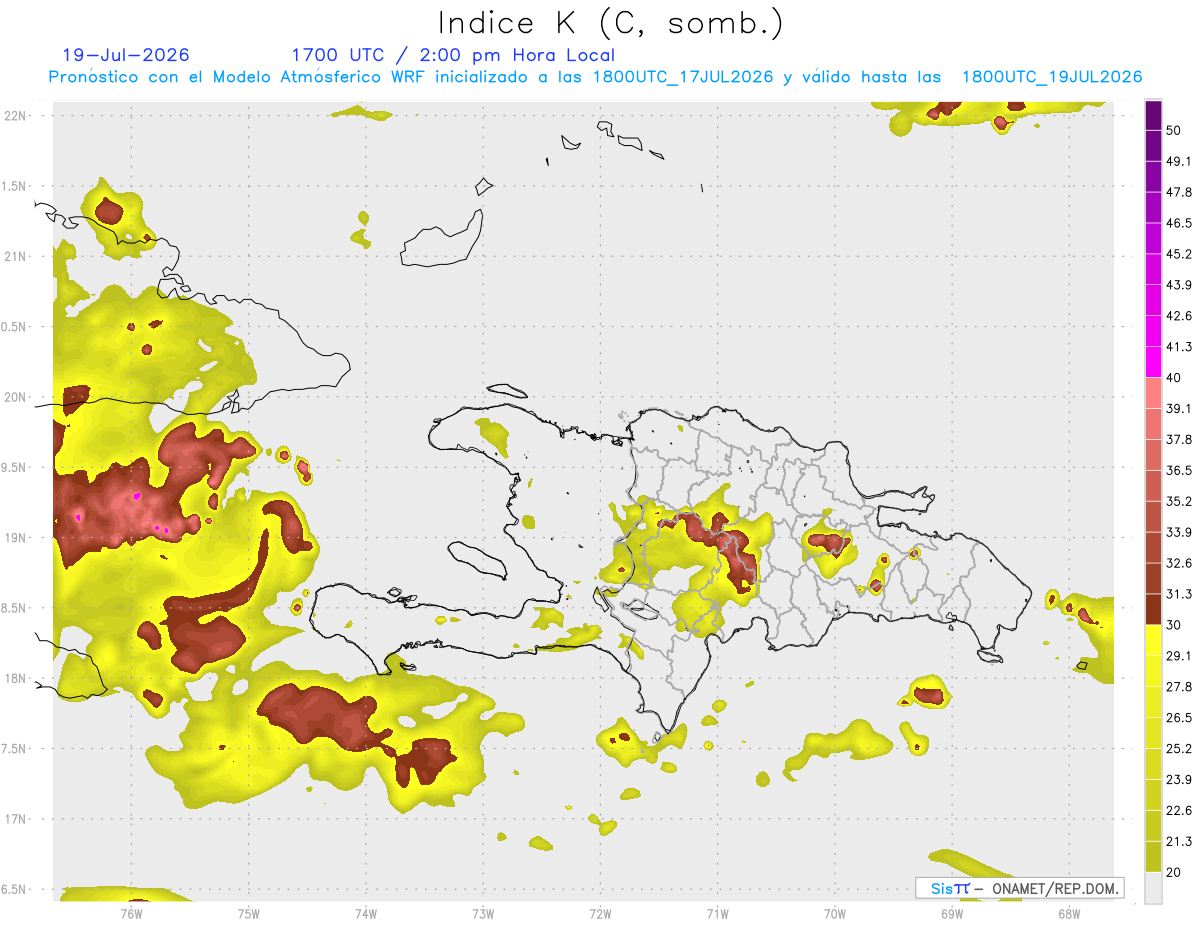Click the colorbar value "31.3"
This screenshot has height=927, width=1200.
(1178, 595)
